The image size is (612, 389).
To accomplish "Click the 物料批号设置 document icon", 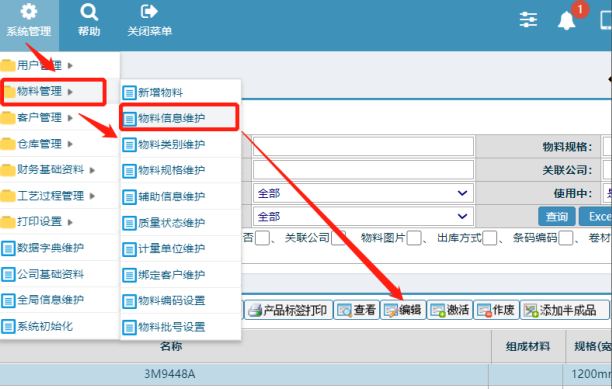I will [129, 327].
